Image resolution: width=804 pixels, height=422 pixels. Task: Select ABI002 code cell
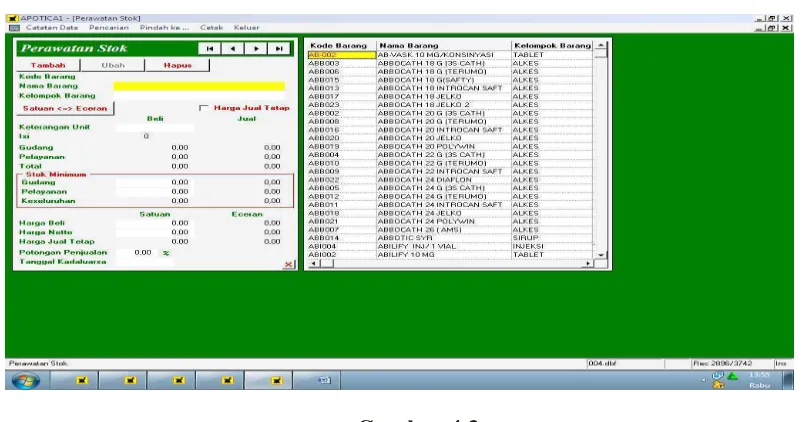click(341, 254)
